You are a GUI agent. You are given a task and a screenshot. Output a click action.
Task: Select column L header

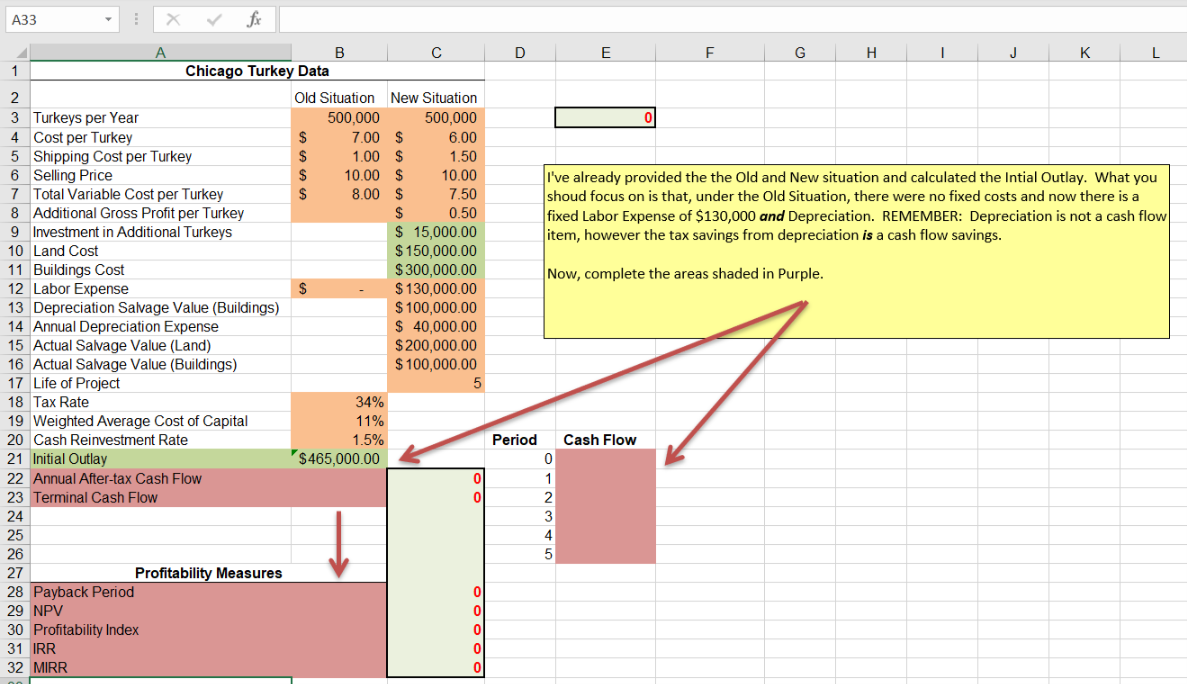(x=1155, y=53)
